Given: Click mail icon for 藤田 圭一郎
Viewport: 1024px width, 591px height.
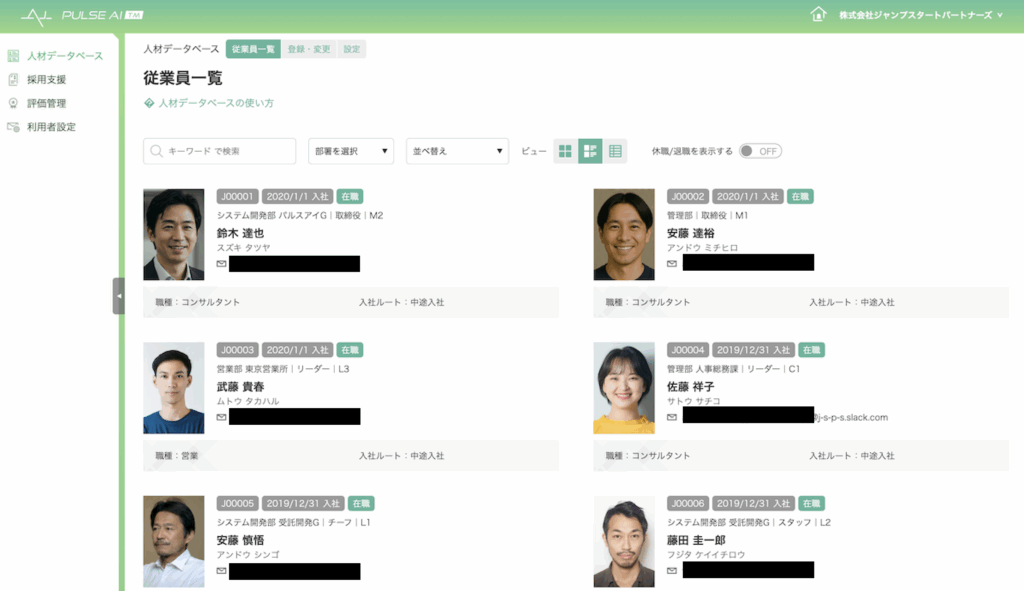Looking at the screenshot, I should click(x=671, y=571).
